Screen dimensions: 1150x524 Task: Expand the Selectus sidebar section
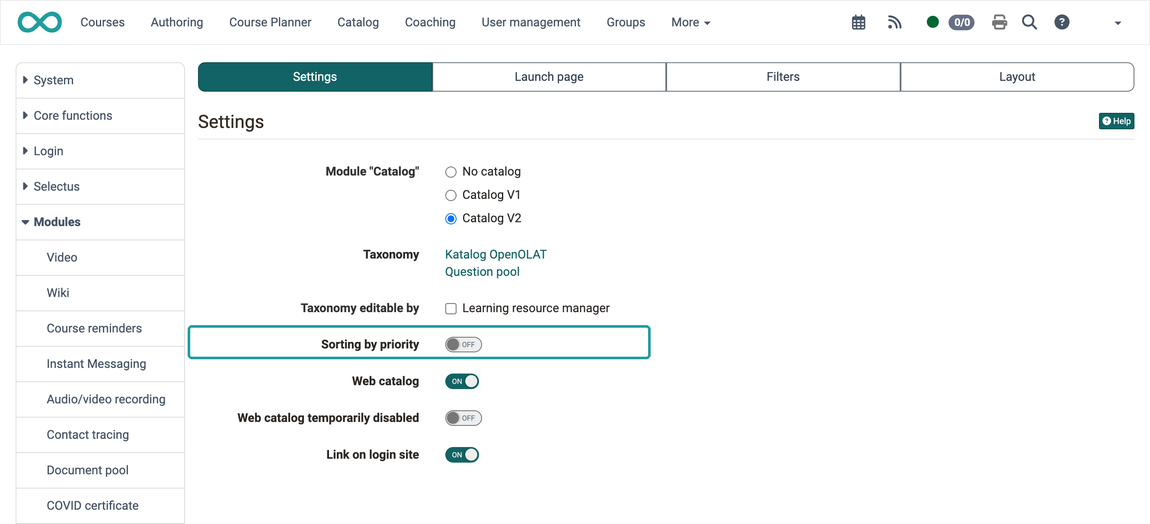tap(100, 186)
